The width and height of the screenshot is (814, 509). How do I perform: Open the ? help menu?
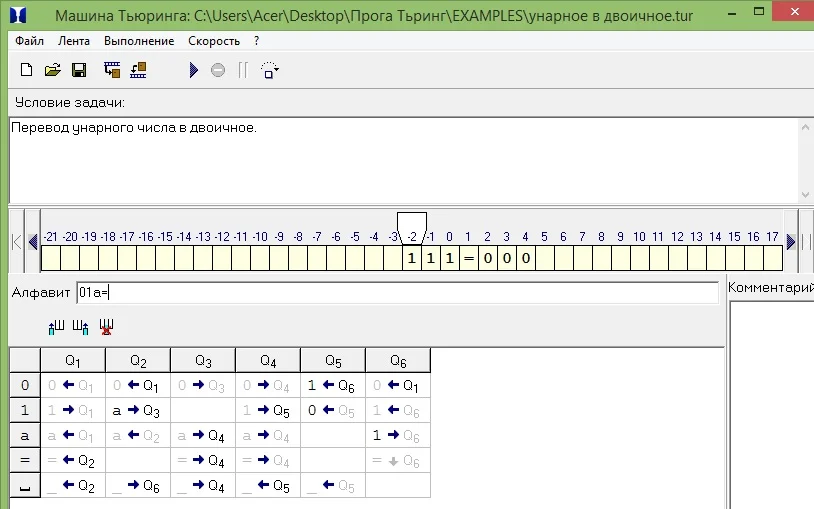[256, 41]
